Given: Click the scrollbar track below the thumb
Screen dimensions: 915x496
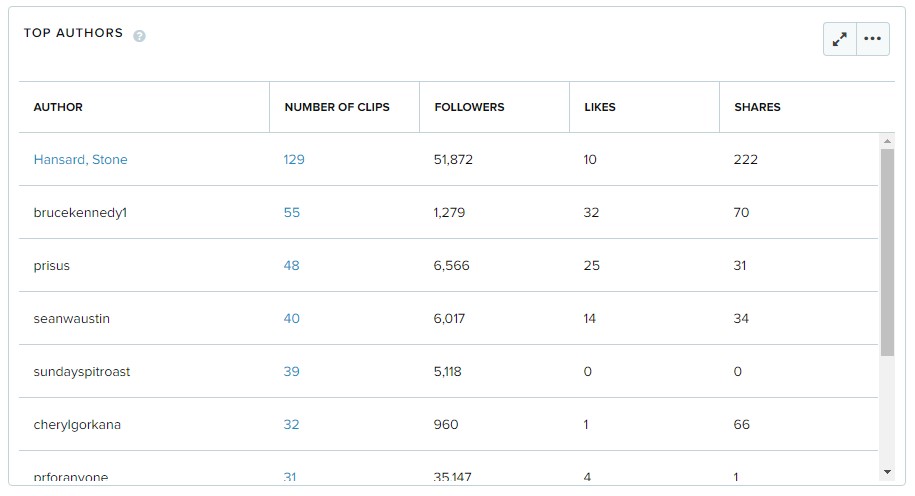Looking at the screenshot, I should (x=887, y=410).
